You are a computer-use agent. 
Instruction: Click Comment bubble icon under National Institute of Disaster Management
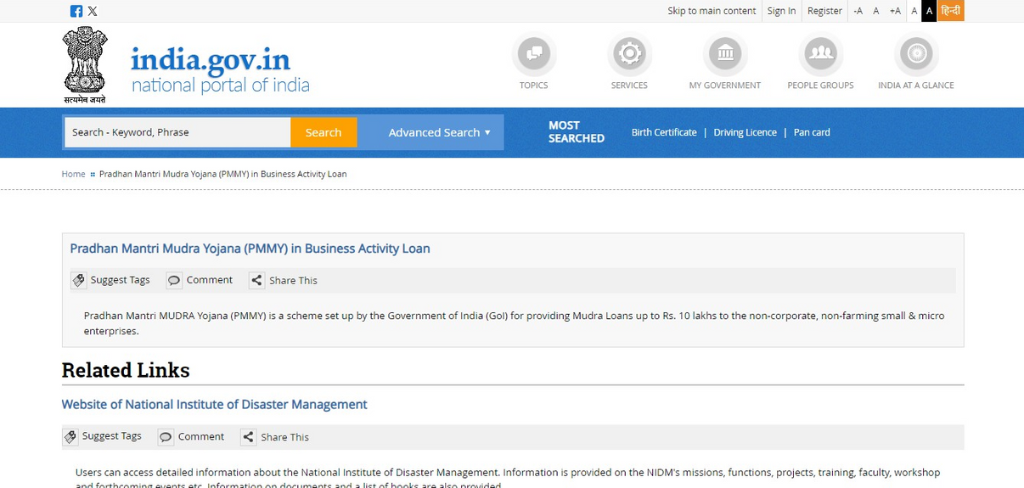click(166, 437)
